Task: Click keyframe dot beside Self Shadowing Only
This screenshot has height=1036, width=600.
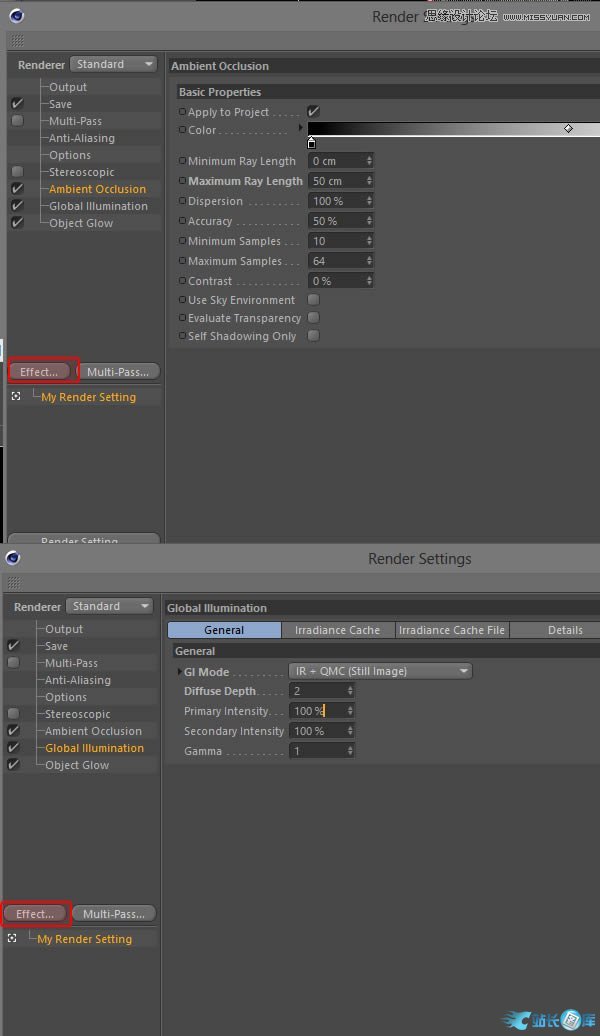Action: (x=182, y=336)
